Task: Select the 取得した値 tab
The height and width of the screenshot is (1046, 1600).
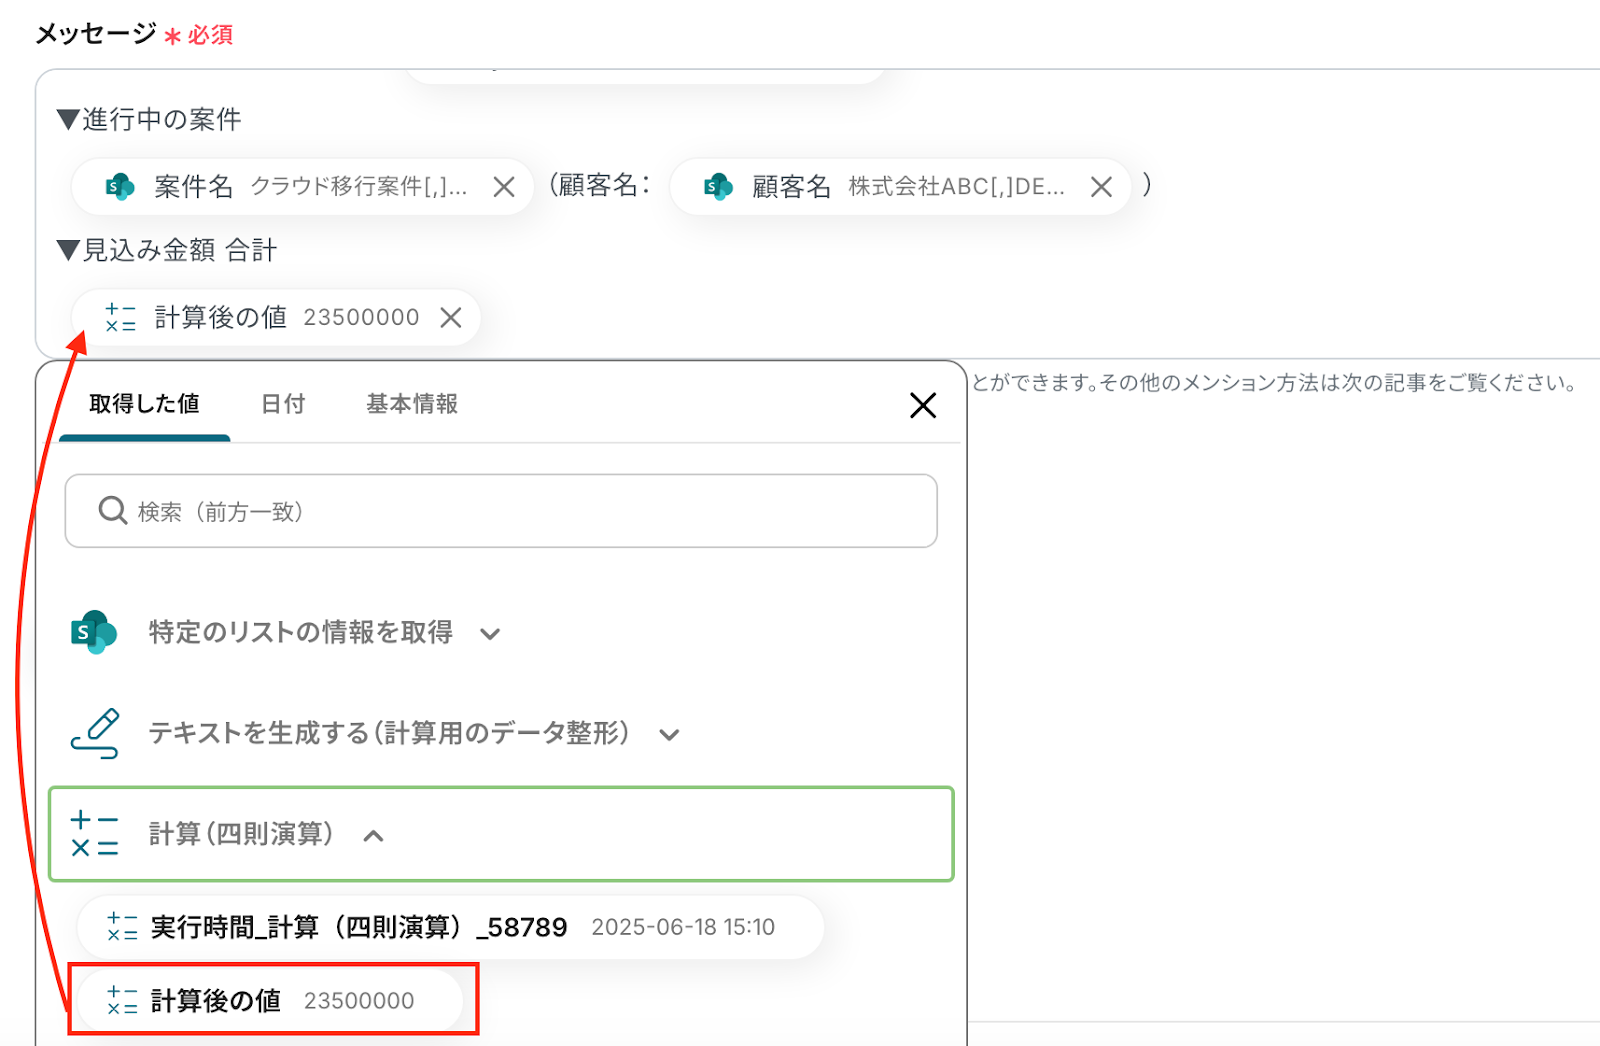Action: 144,404
